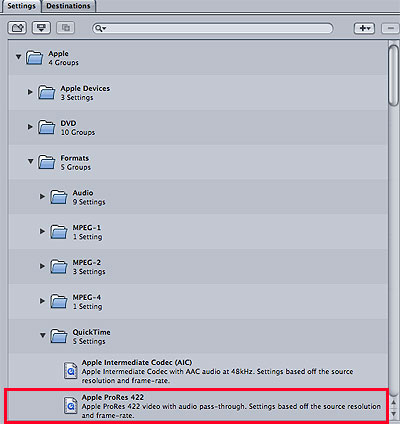Click the DVD folder icon
Image resolution: width=400 pixels, height=424 pixels.
pyautogui.click(x=46, y=127)
